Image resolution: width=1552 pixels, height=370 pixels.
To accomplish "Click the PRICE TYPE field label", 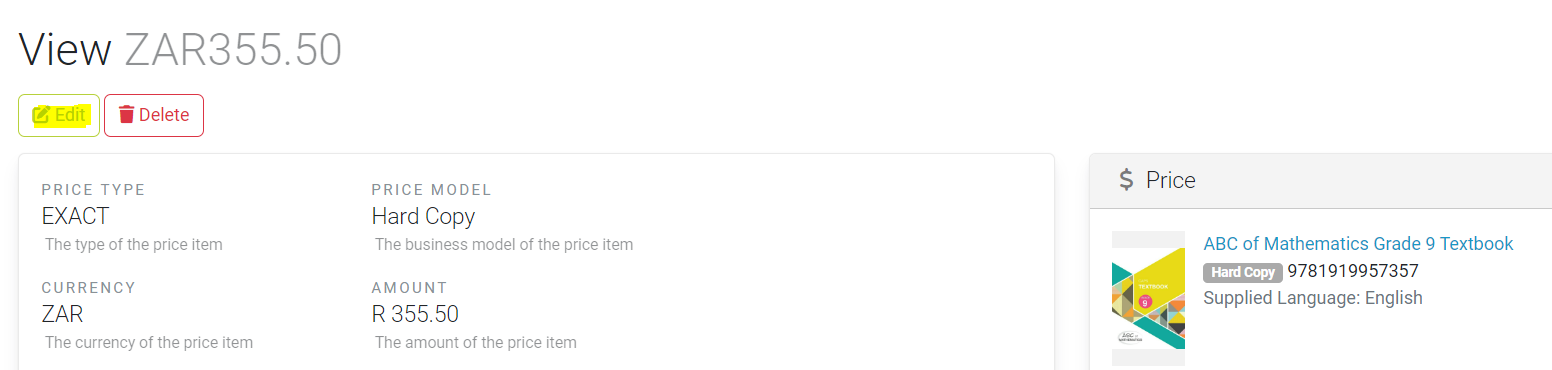I will click(93, 190).
